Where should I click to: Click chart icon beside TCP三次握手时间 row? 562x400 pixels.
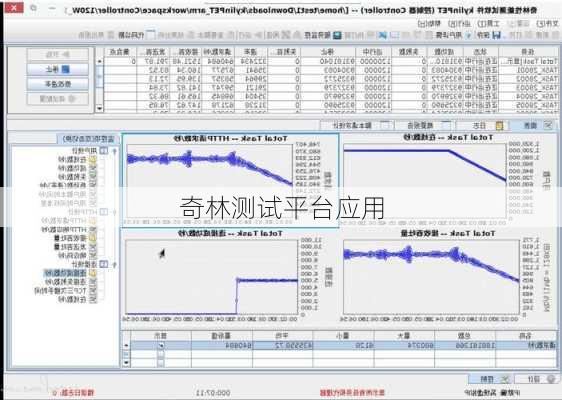(93, 290)
